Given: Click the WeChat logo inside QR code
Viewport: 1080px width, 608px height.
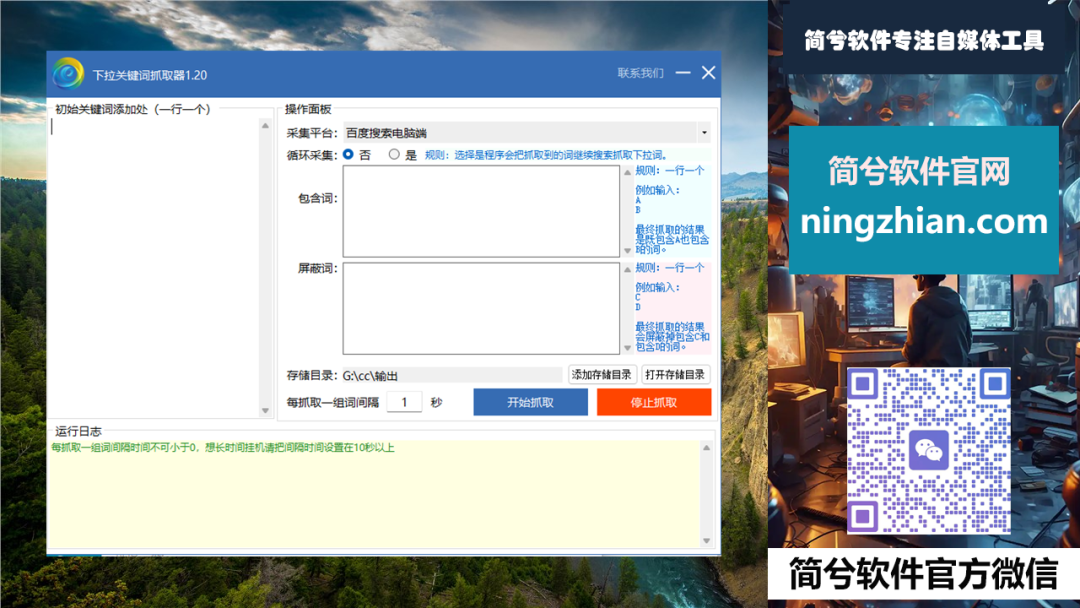Looking at the screenshot, I should (928, 450).
